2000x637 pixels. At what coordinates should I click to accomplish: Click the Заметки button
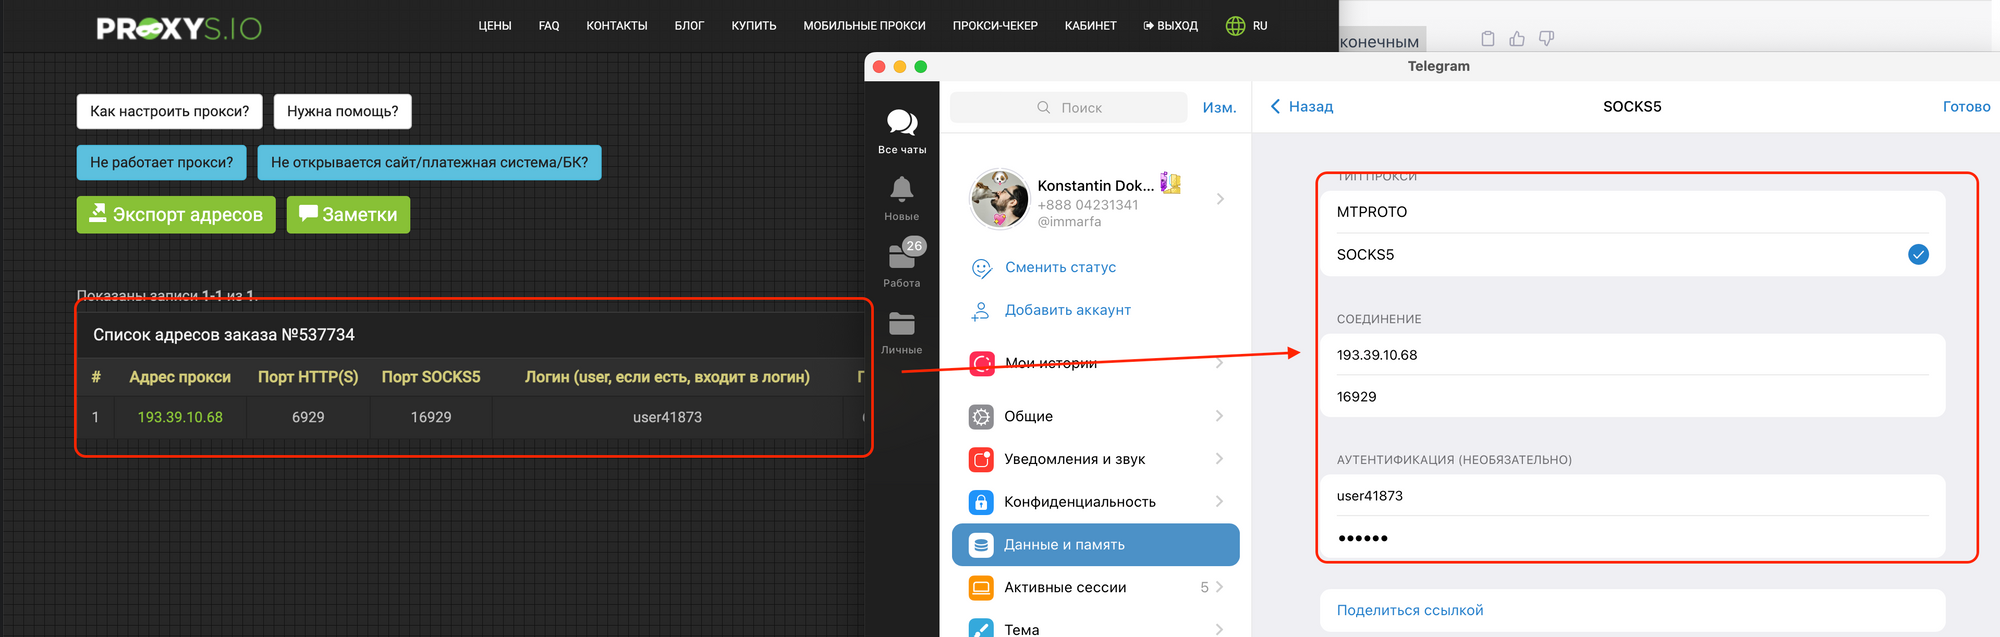(x=348, y=214)
